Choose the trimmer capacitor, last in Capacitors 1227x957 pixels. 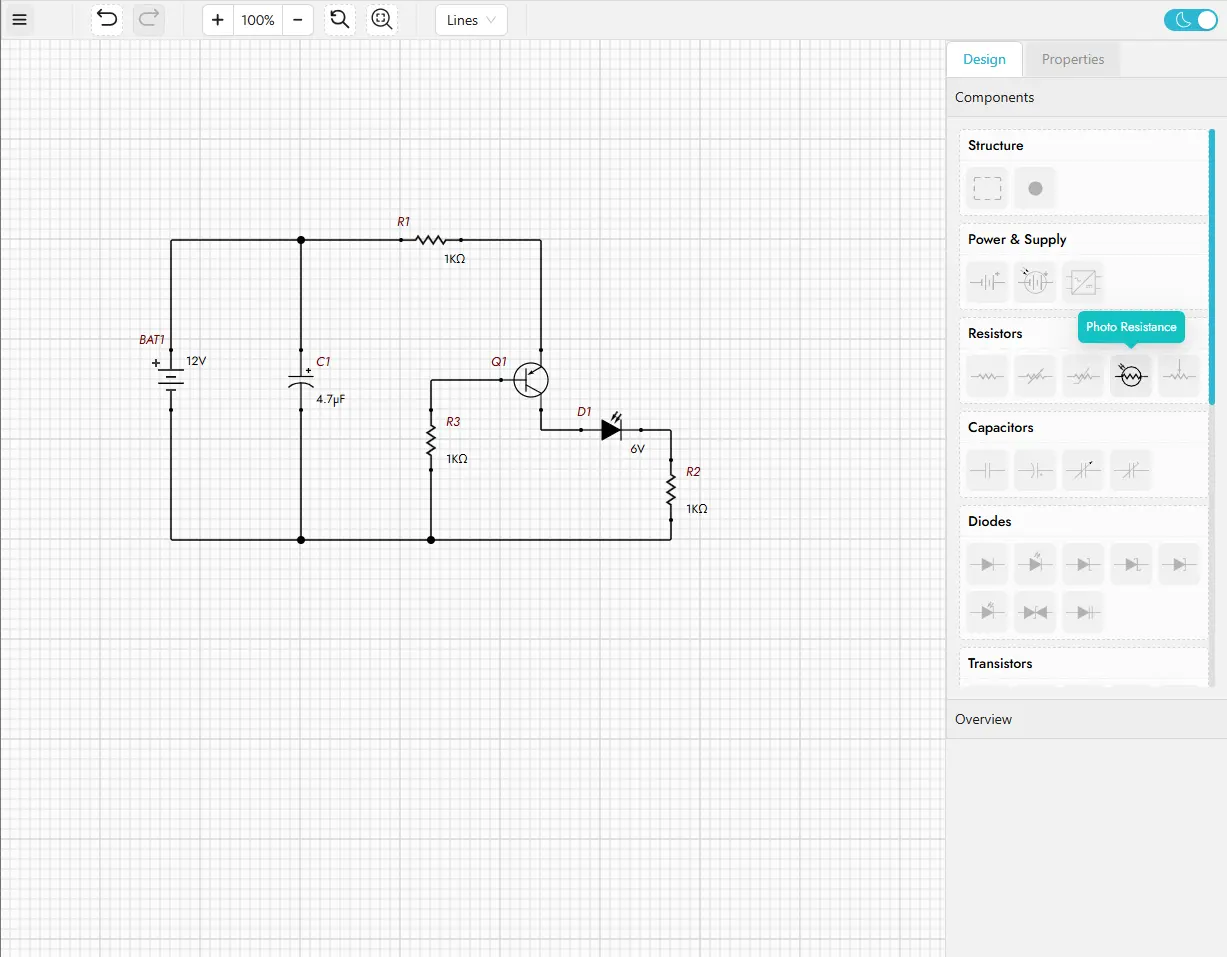pyautogui.click(x=1131, y=470)
